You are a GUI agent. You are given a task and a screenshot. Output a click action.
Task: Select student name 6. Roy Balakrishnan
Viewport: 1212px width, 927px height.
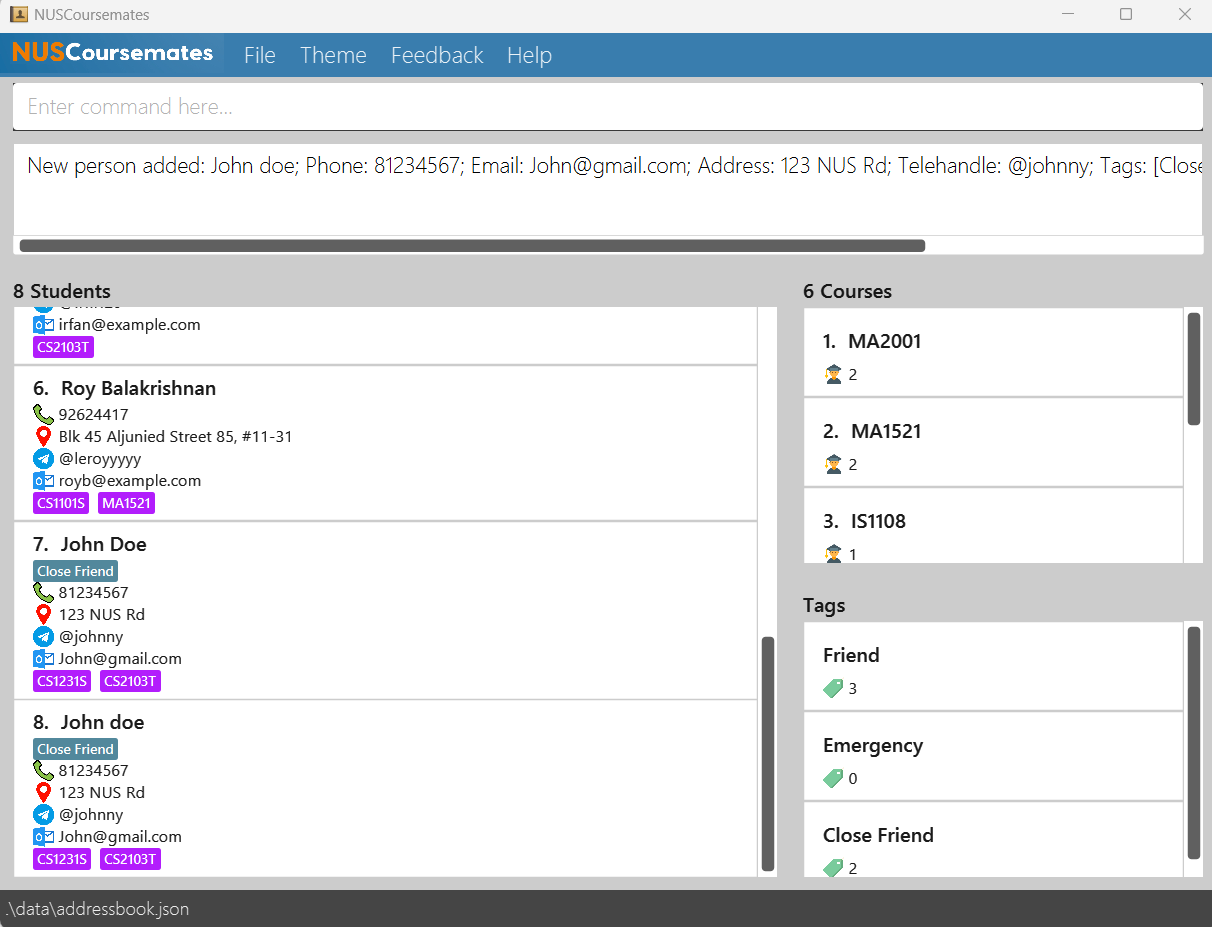124,388
